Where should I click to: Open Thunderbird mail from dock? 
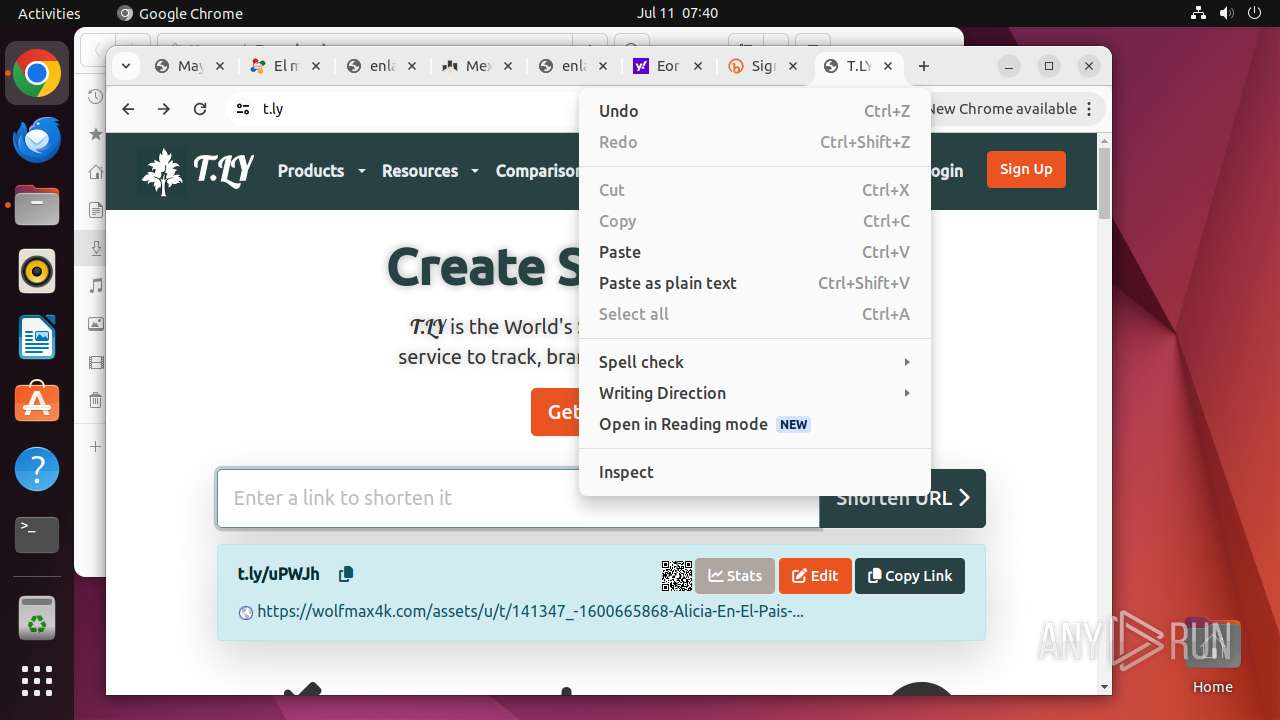click(37, 140)
